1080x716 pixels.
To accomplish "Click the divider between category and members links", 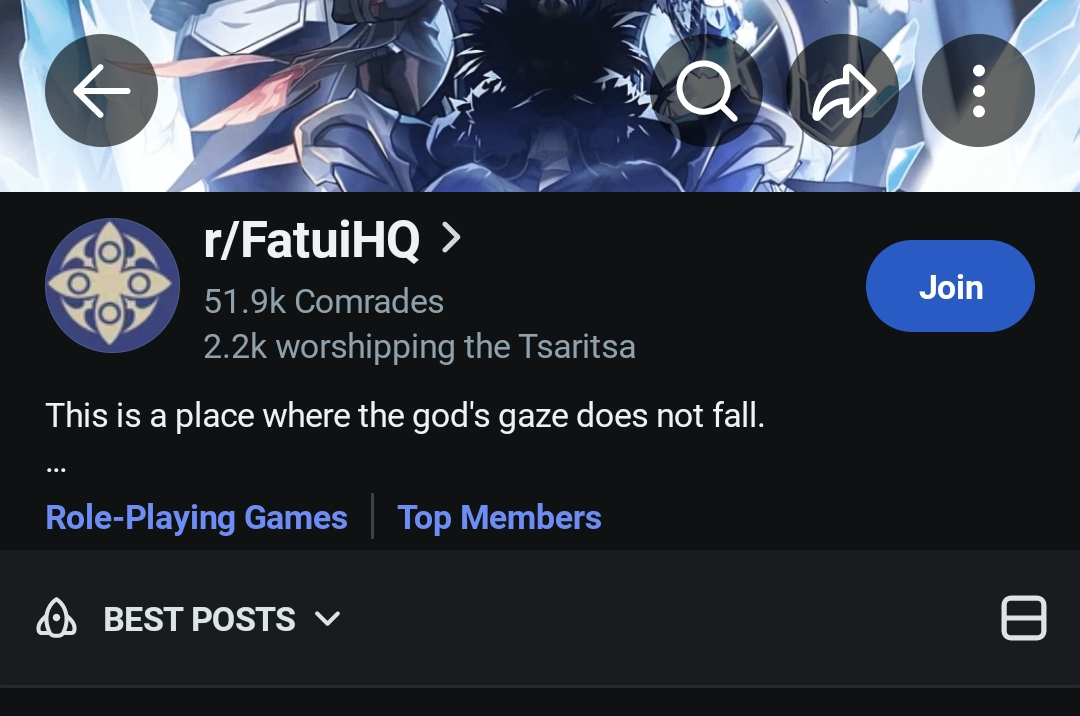I will (x=373, y=516).
